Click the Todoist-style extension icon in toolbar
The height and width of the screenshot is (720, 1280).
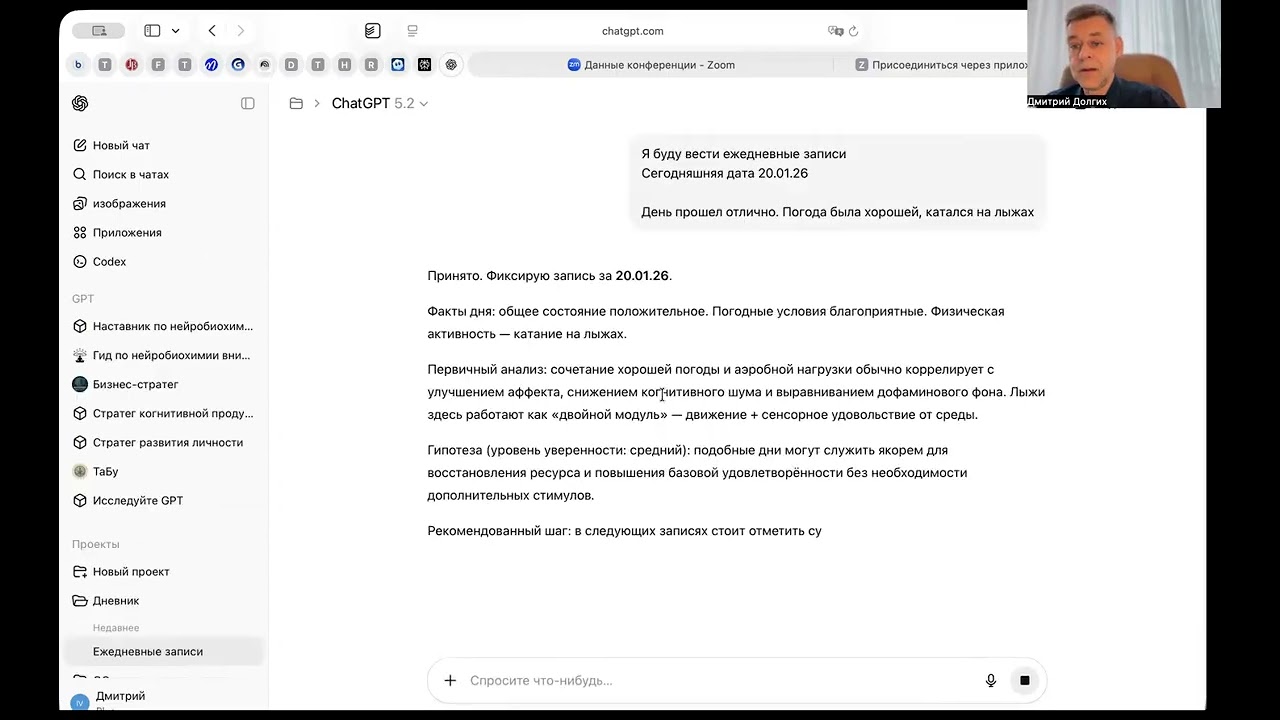click(372, 31)
